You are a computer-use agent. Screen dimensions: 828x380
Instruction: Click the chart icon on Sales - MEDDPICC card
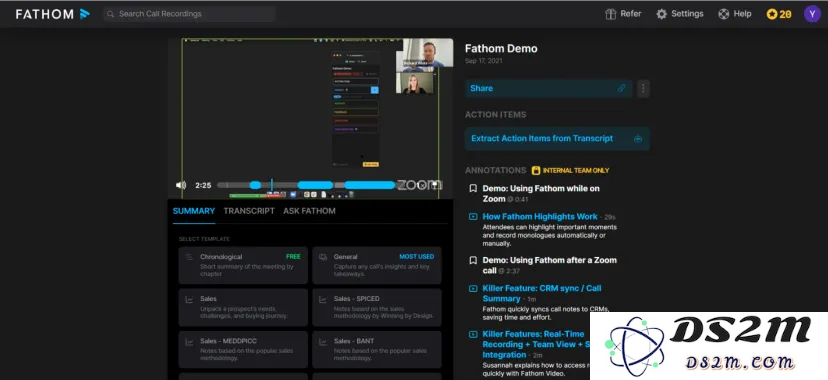pos(189,341)
